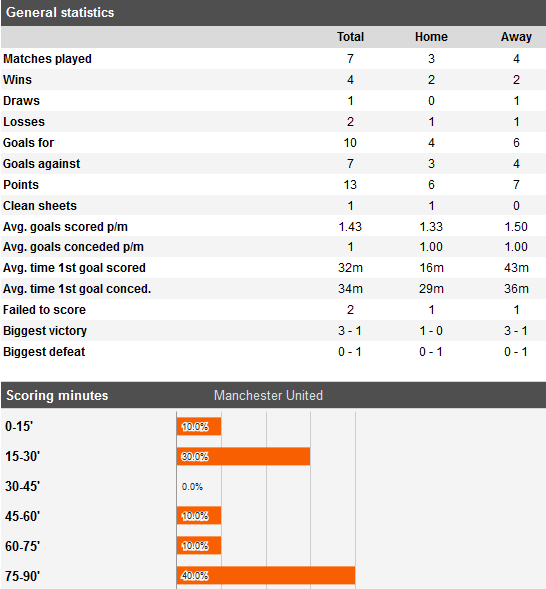
Task: Click the 60-75' orange 10.0% bar
Action: tap(199, 545)
